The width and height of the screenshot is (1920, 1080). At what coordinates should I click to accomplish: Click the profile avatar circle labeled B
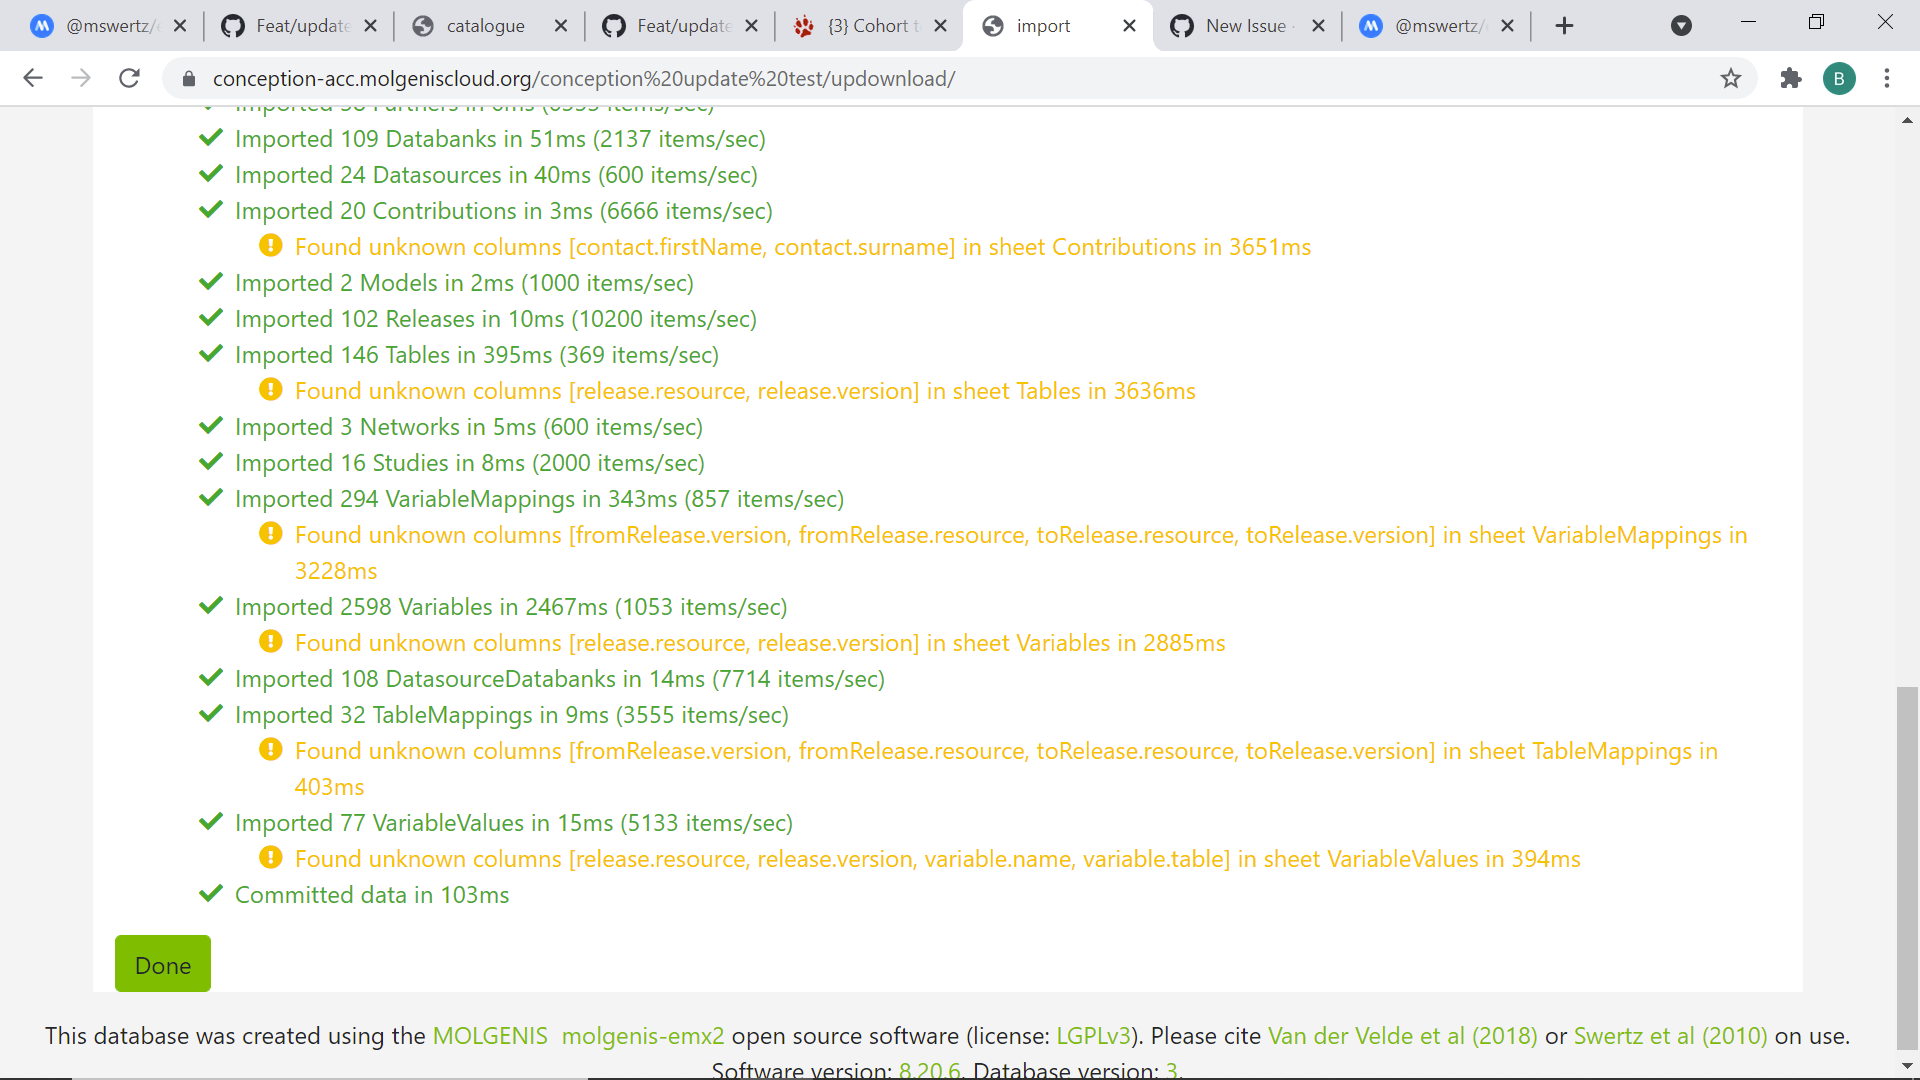1840,78
